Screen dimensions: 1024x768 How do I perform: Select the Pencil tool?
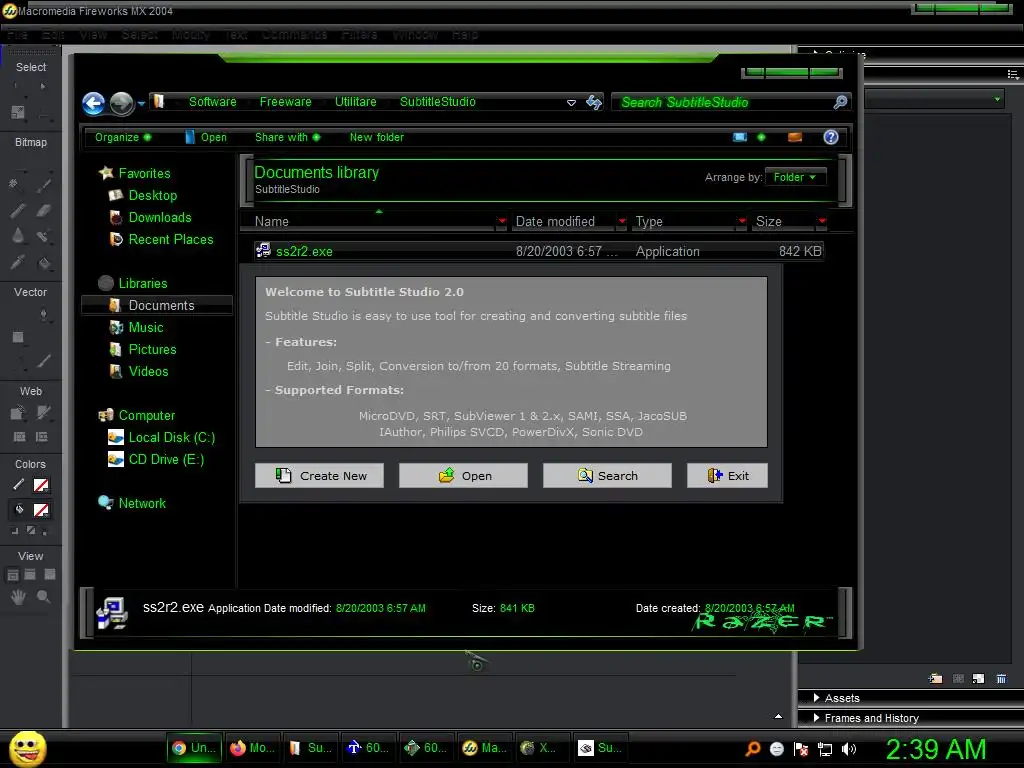(18, 210)
